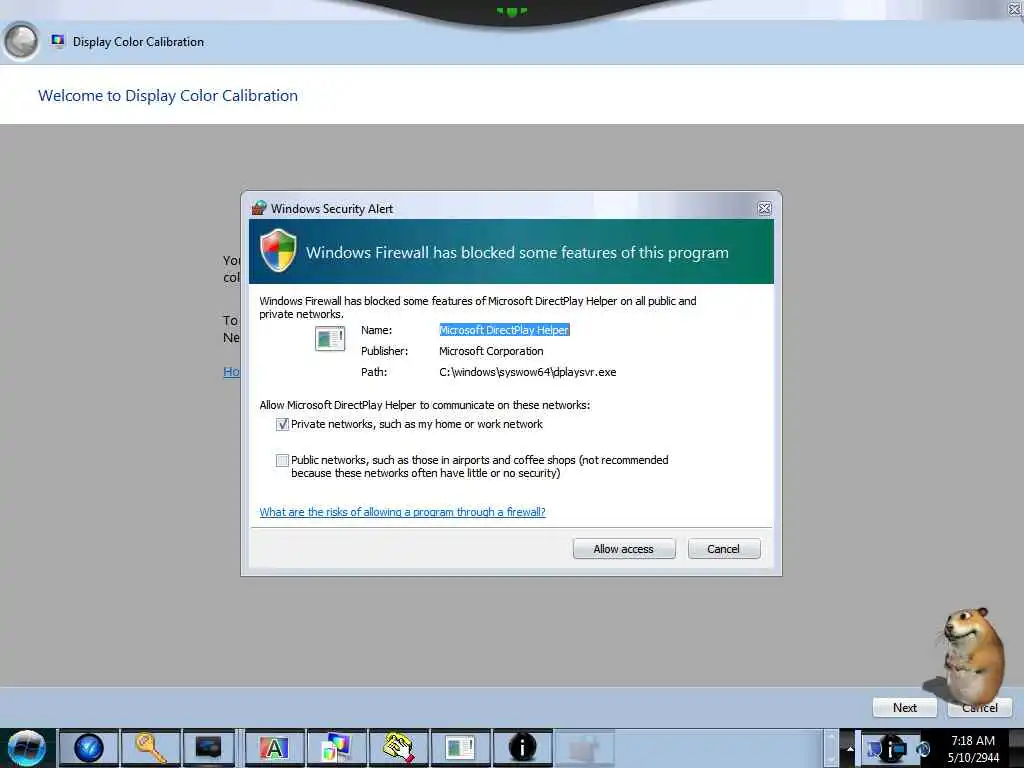Click the dplaysvr.exe path text

coord(528,372)
